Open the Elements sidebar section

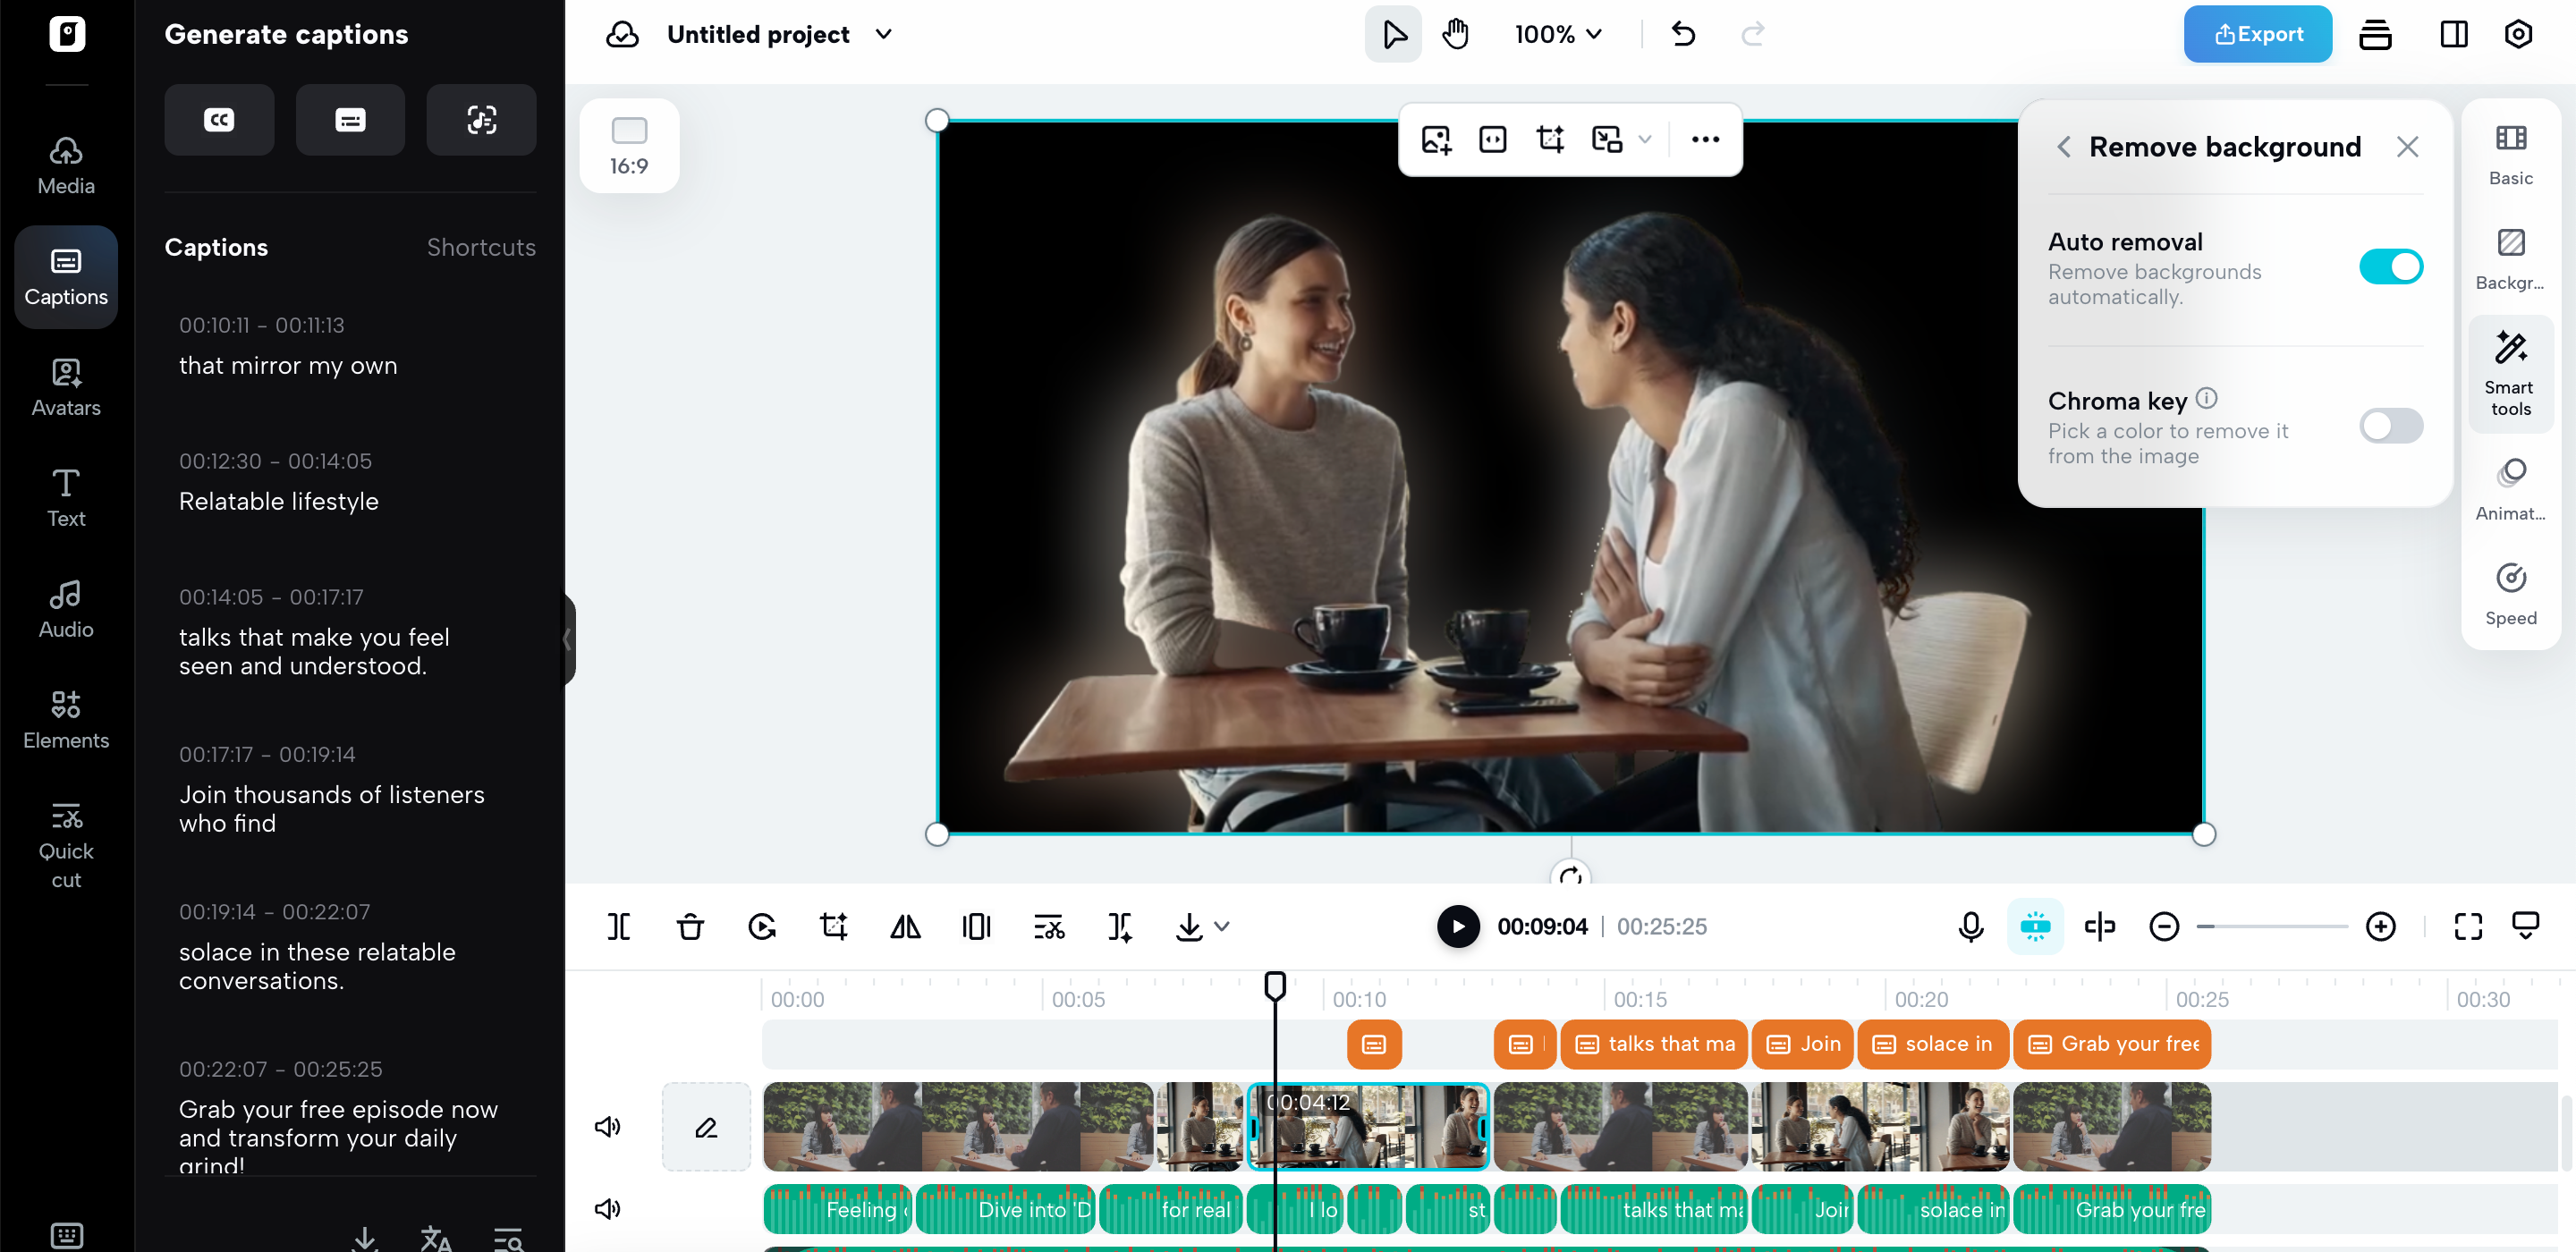click(66, 719)
